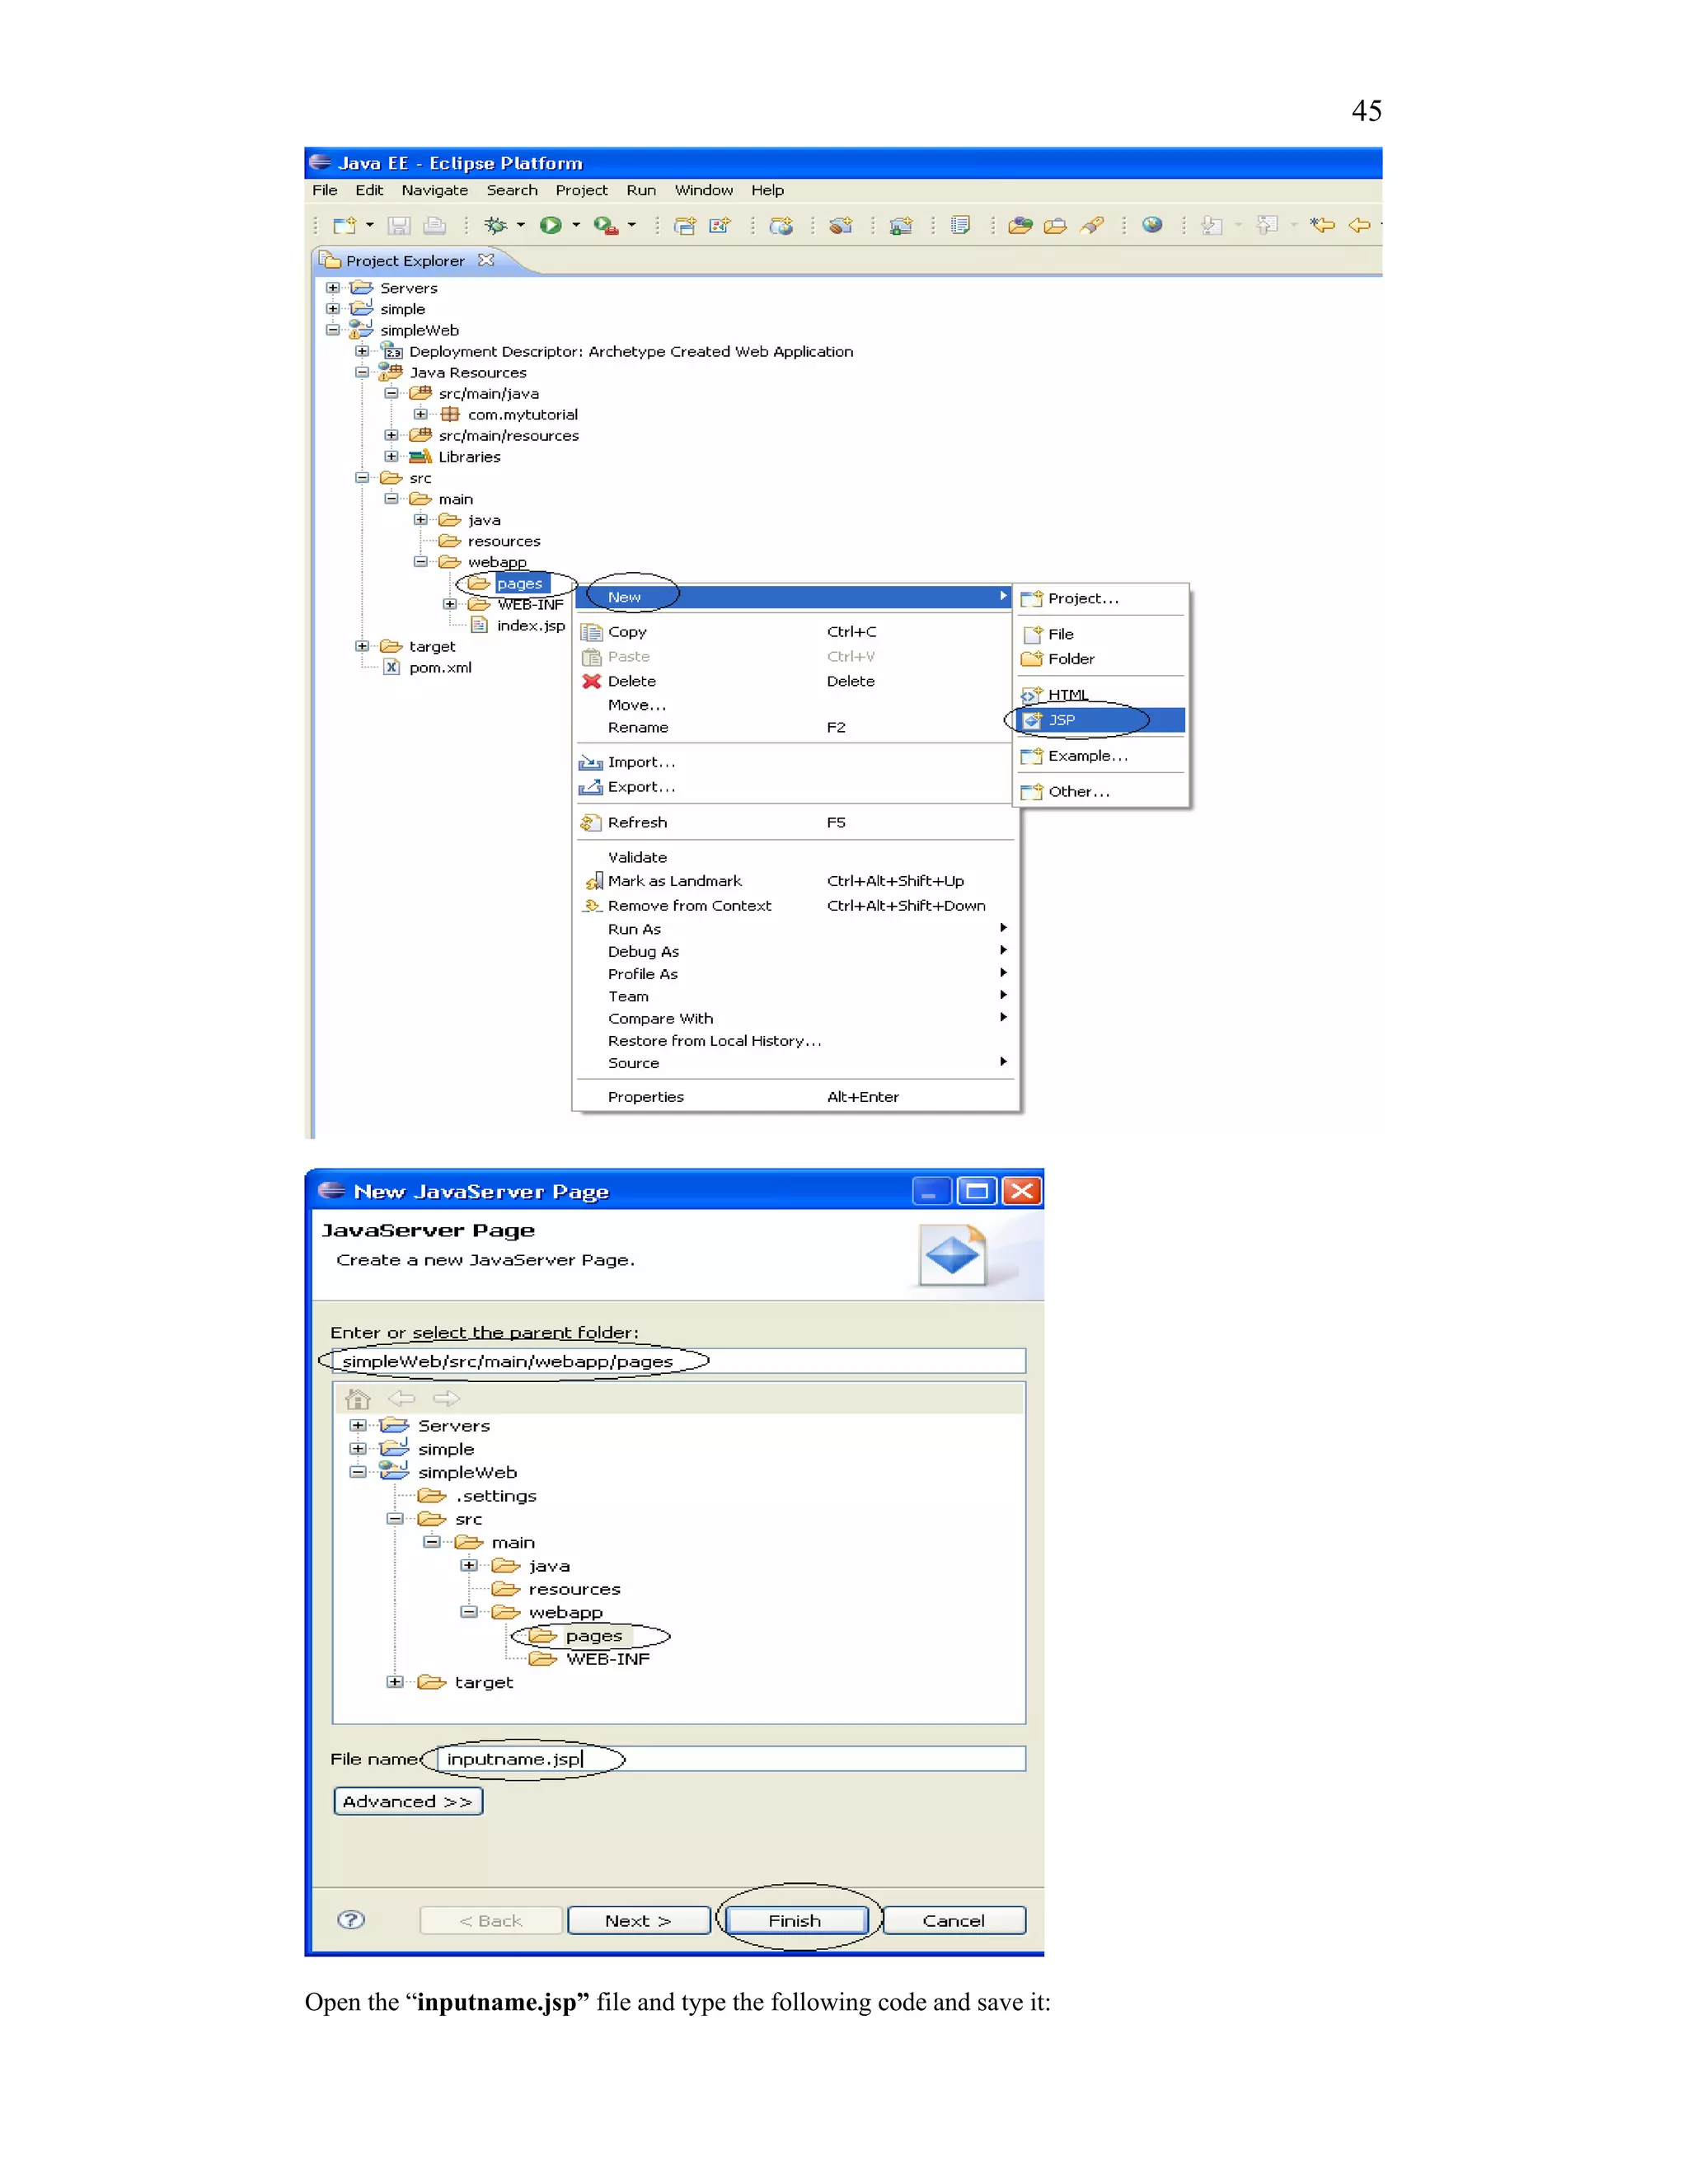1688x2184 pixels.
Task: Open the File menu
Action: (325, 190)
